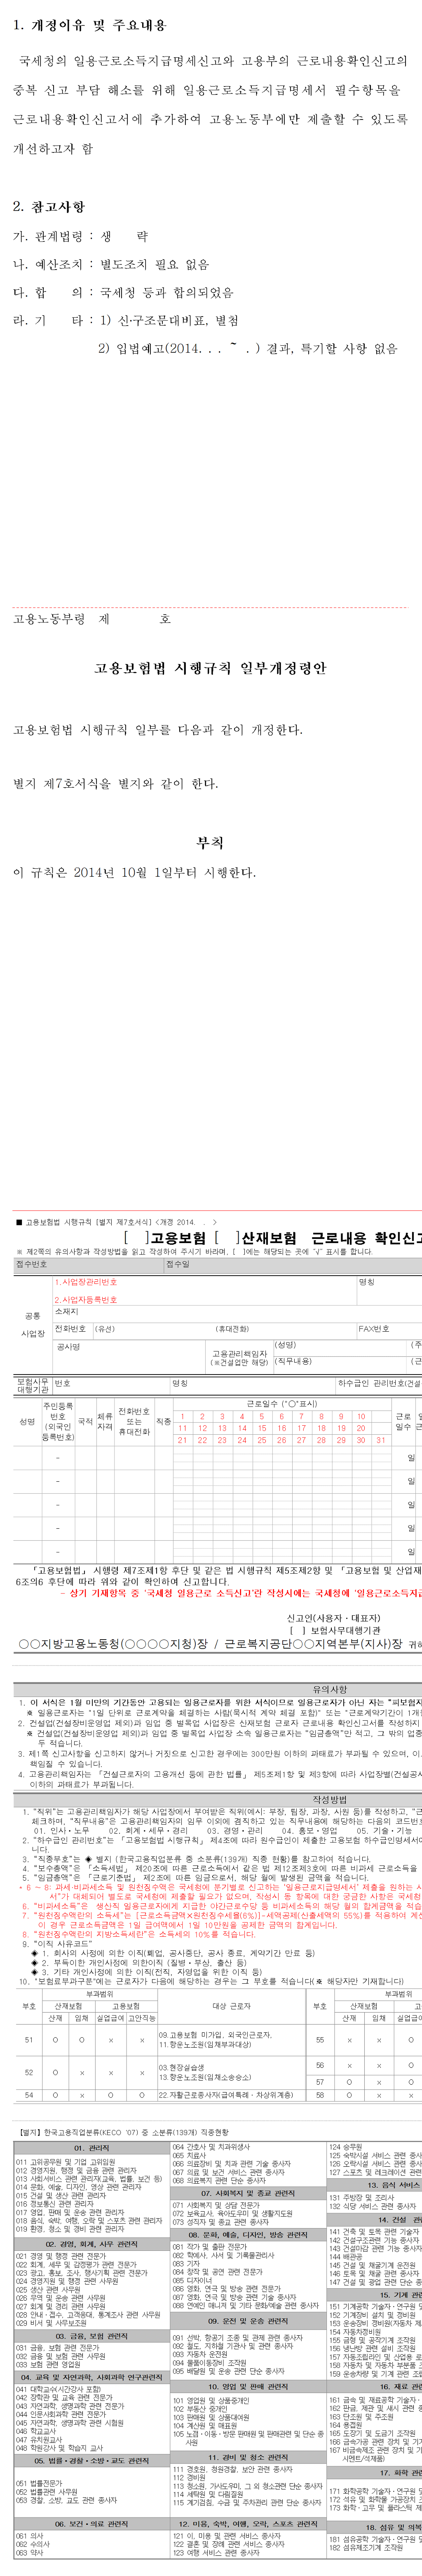Click the 접수번호 field in the form
Viewport: 422px width, 2576px height.
[88, 1265]
